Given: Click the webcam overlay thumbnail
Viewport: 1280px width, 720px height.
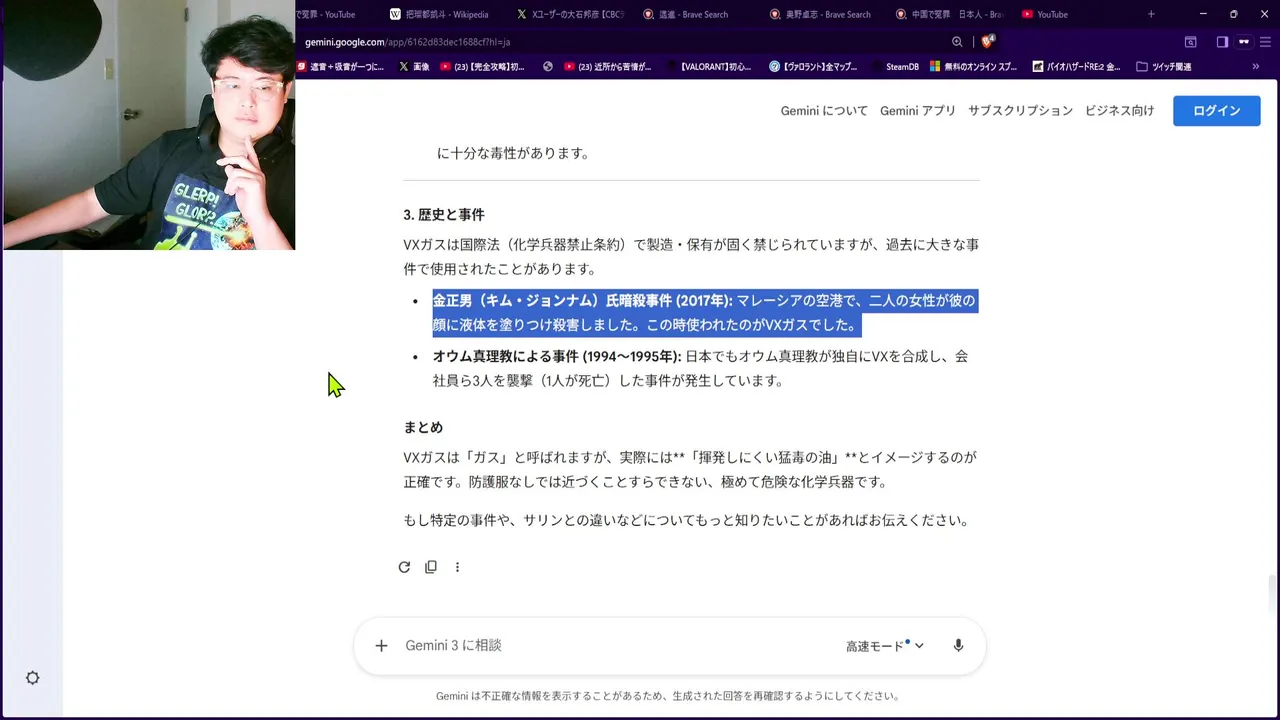Looking at the screenshot, I should [148, 124].
